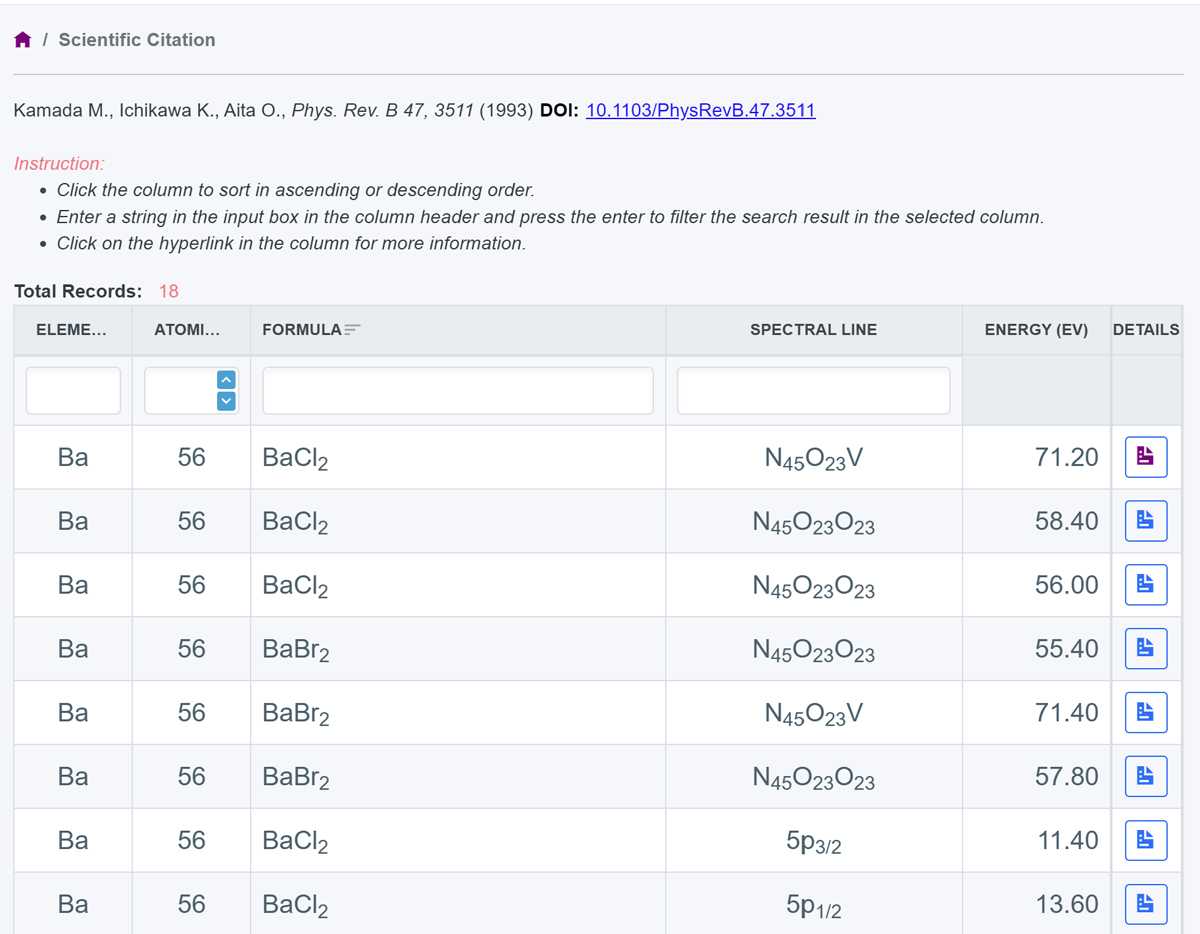Image resolution: width=1200 pixels, height=934 pixels.
Task: Click the BaBr2 formula in 55.40 row
Action: coord(296,651)
